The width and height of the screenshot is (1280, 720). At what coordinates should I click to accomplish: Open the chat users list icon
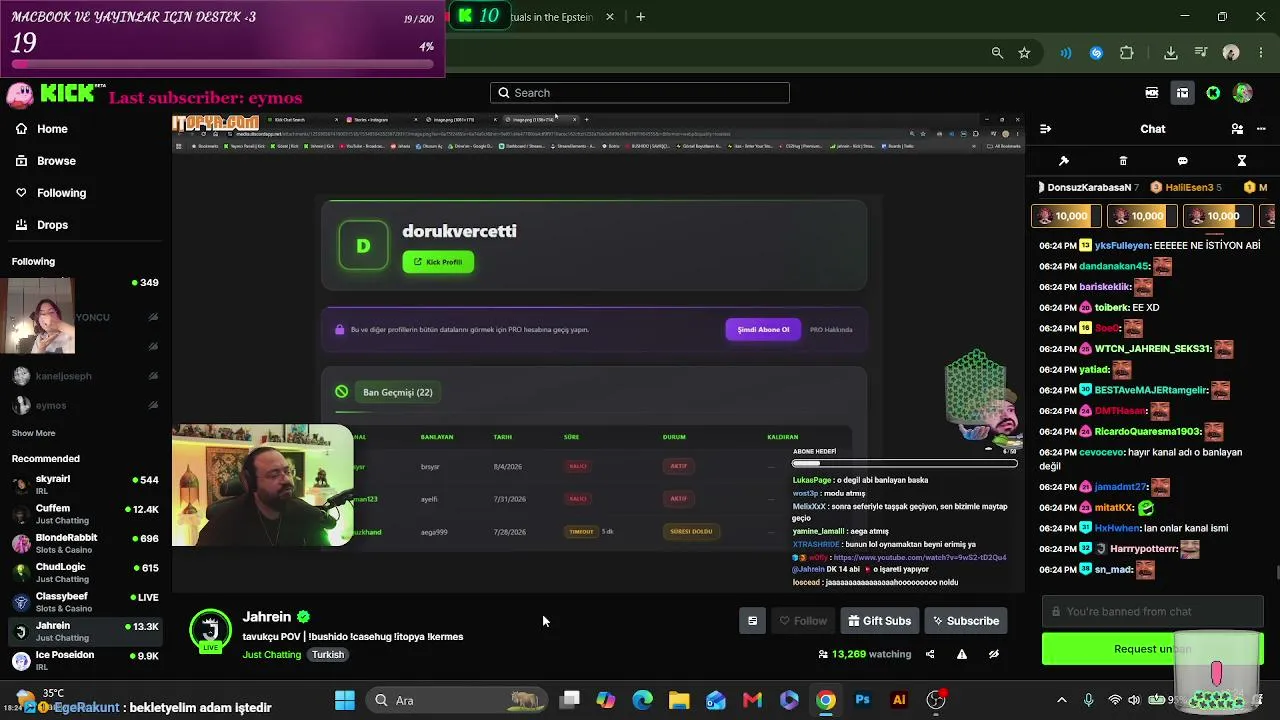point(1237,129)
